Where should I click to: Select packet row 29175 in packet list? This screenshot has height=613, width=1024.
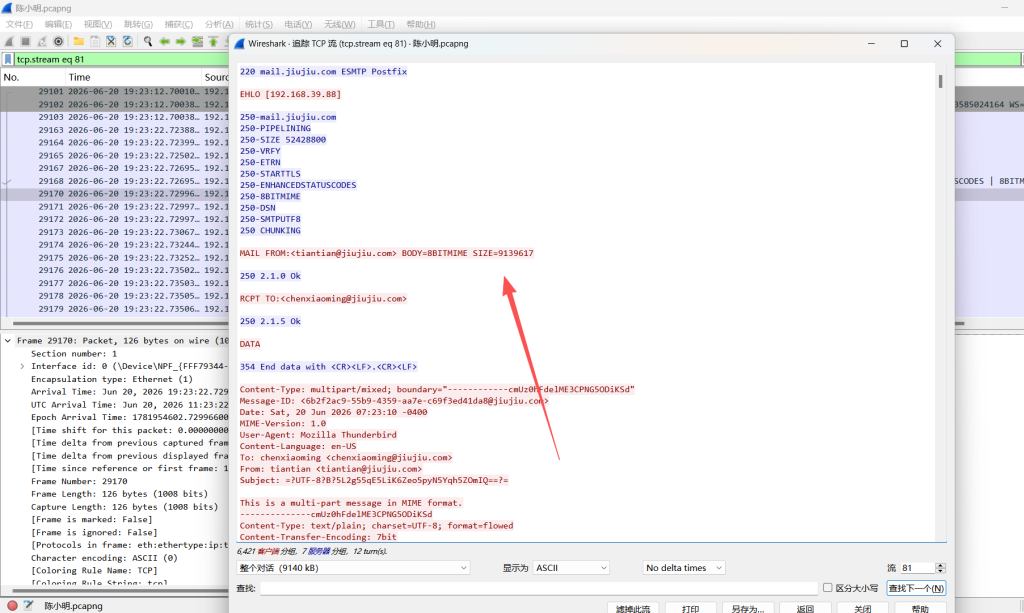tap(115, 258)
